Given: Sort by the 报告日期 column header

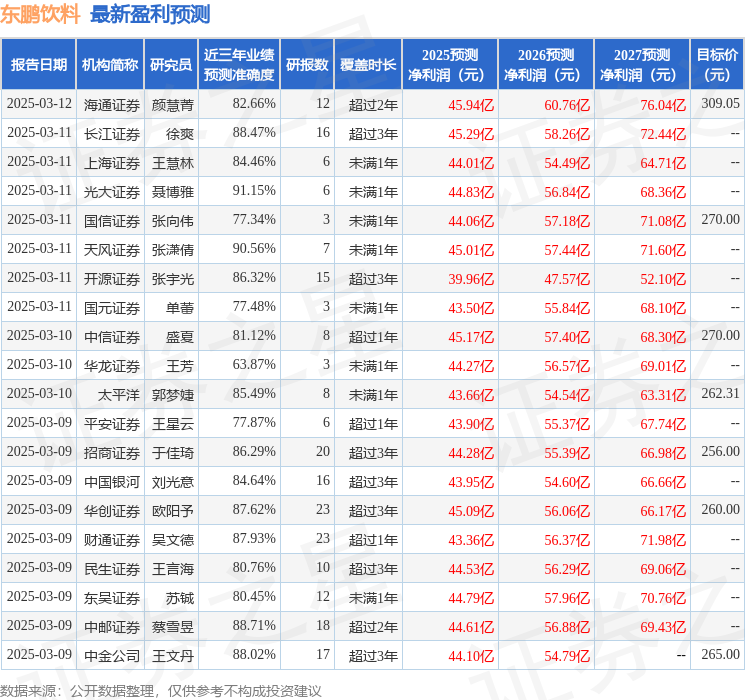Looking at the screenshot, I should pyautogui.click(x=39, y=64).
